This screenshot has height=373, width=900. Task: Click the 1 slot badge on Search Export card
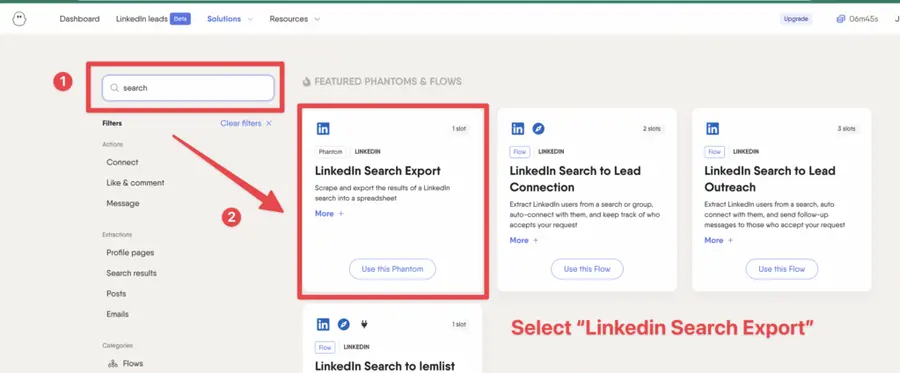459,129
